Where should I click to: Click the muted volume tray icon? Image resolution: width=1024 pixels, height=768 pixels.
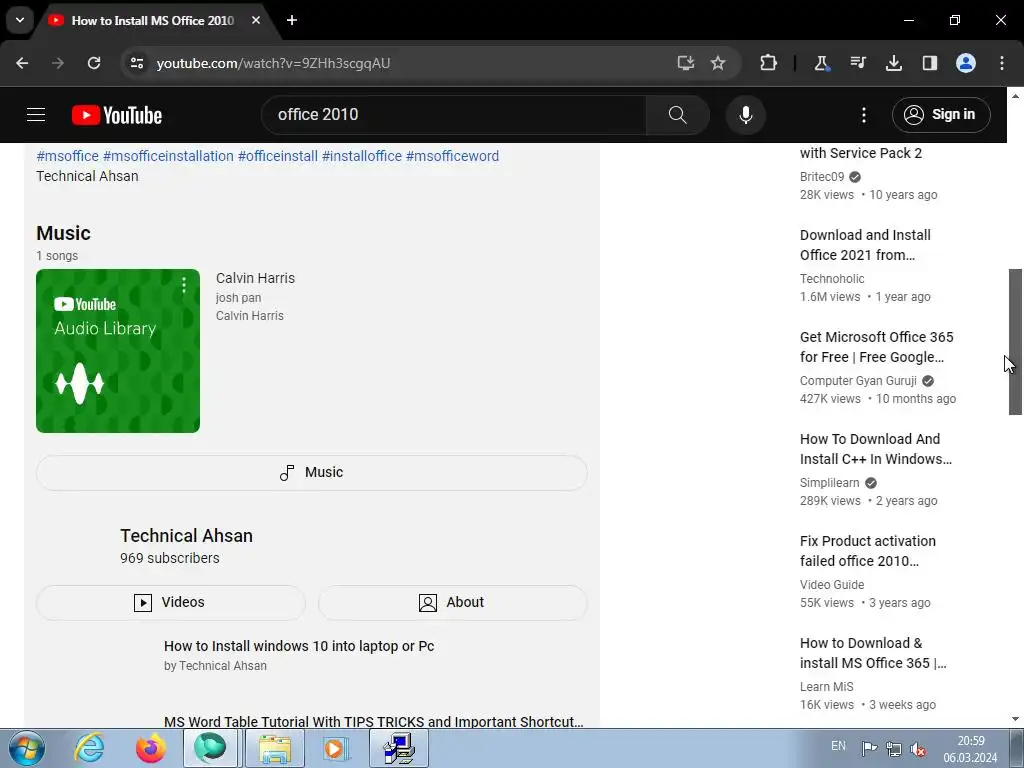point(918,748)
